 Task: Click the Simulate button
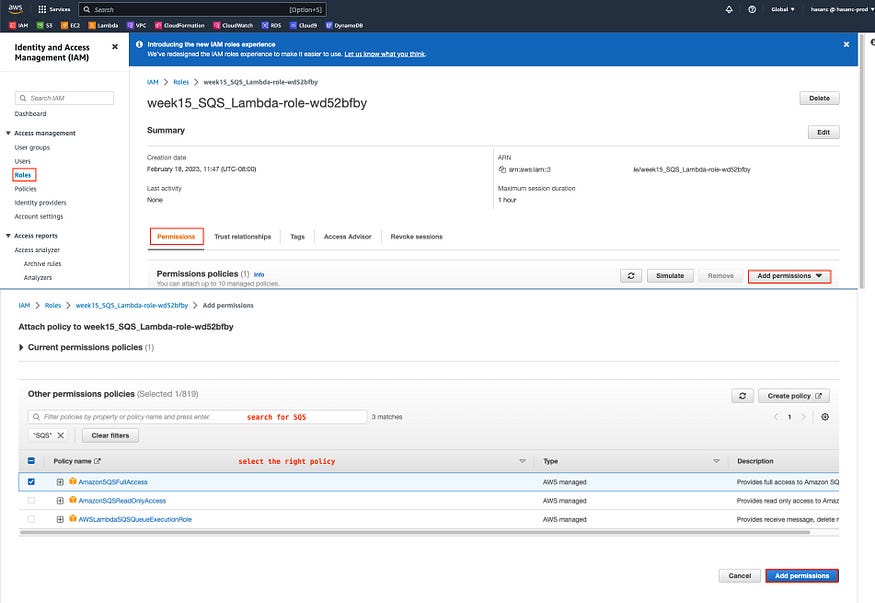pyautogui.click(x=670, y=276)
